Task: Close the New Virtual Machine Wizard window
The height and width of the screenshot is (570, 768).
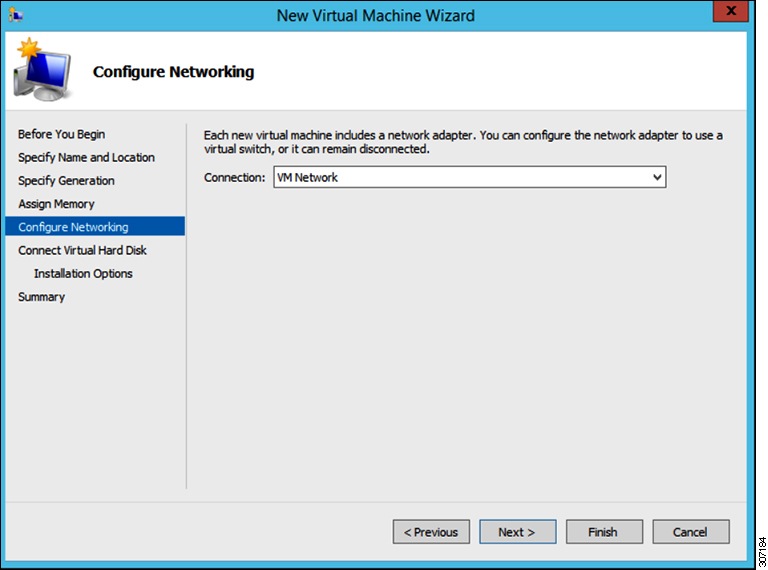Action: coord(730,14)
